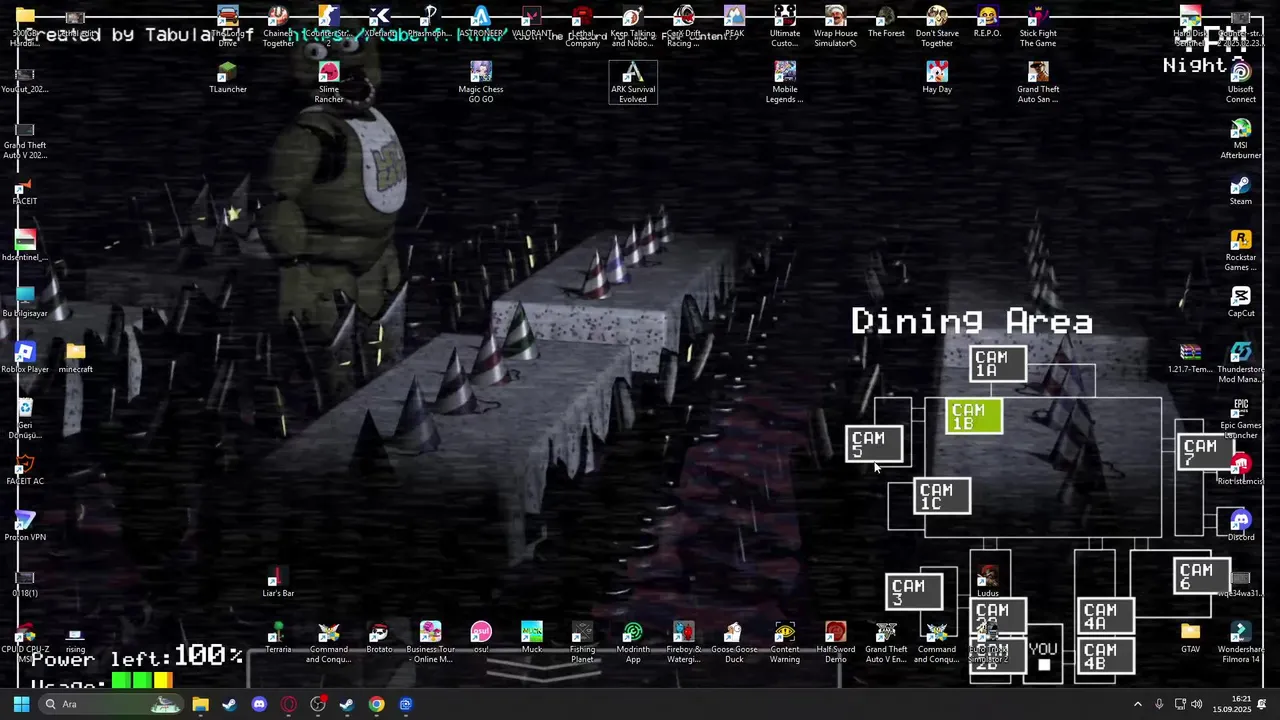Launch Counter-Strike 2 desktop shortcut

click(328, 26)
